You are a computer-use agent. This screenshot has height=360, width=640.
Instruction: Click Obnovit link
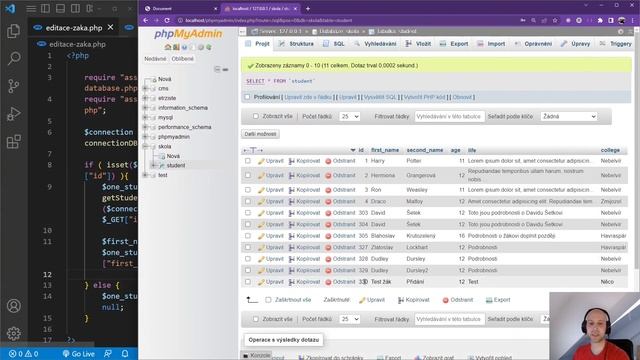(462, 97)
